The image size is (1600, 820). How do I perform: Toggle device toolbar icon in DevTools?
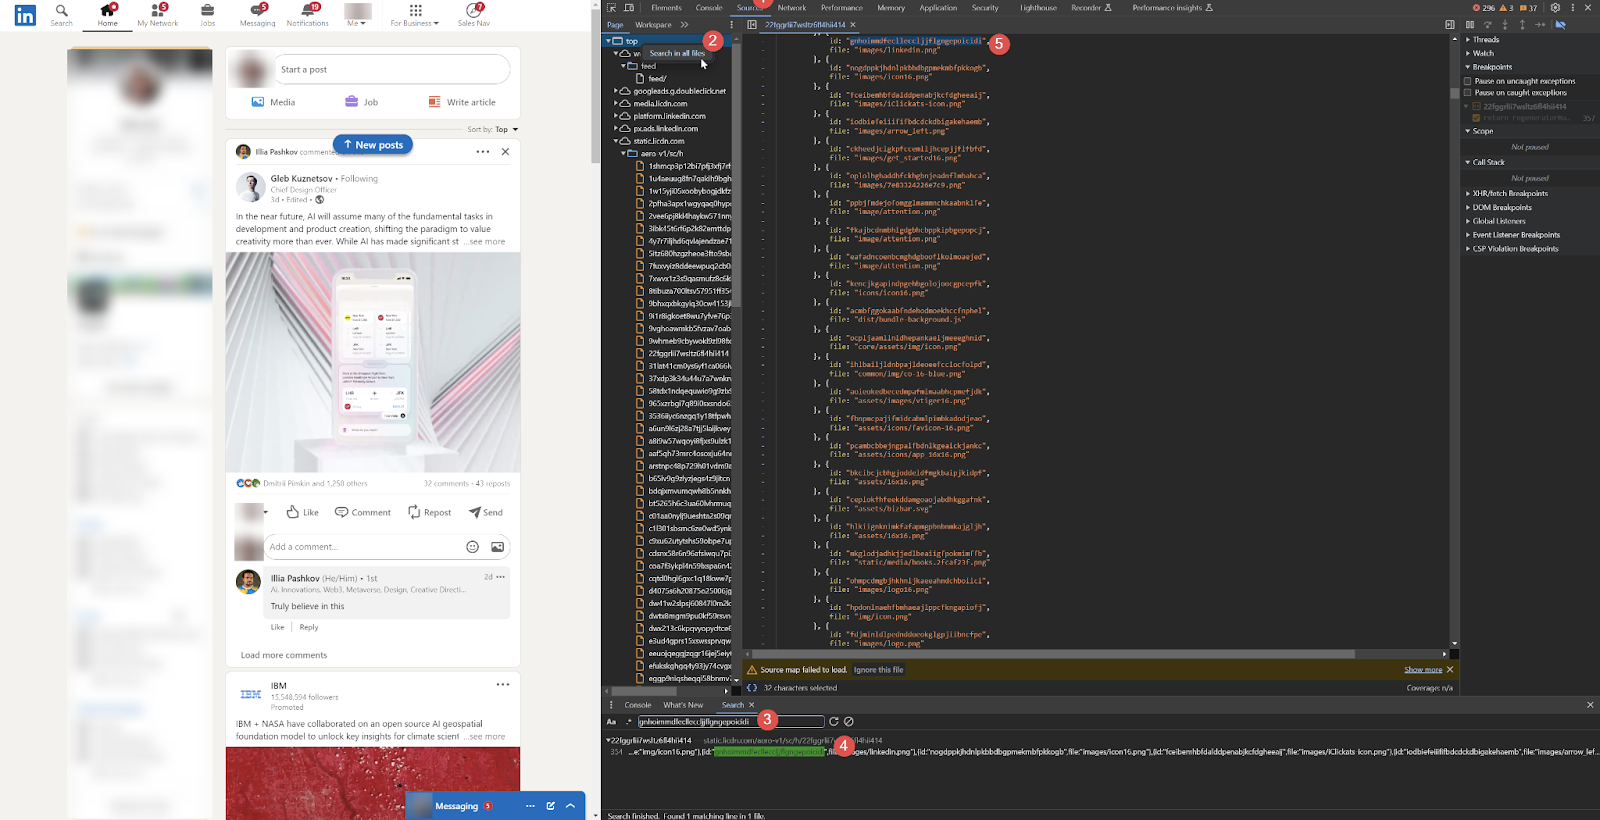coord(629,8)
